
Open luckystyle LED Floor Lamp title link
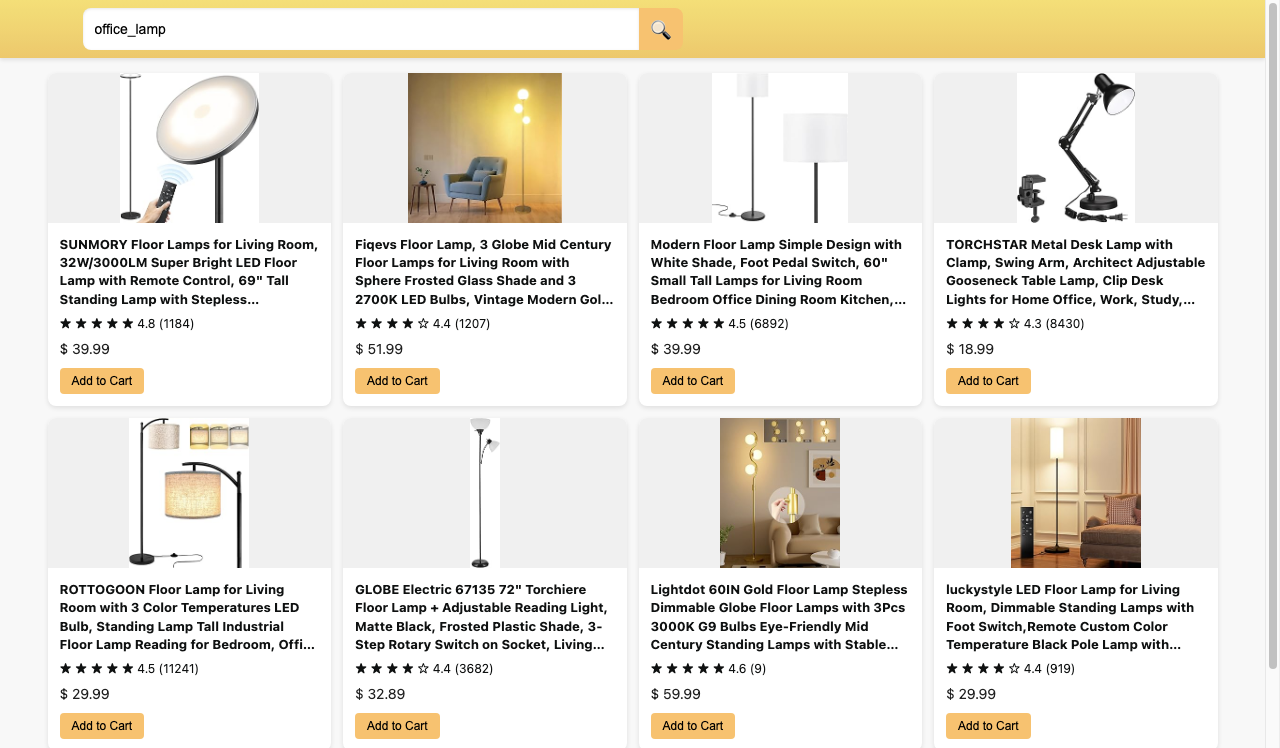[1075, 617]
